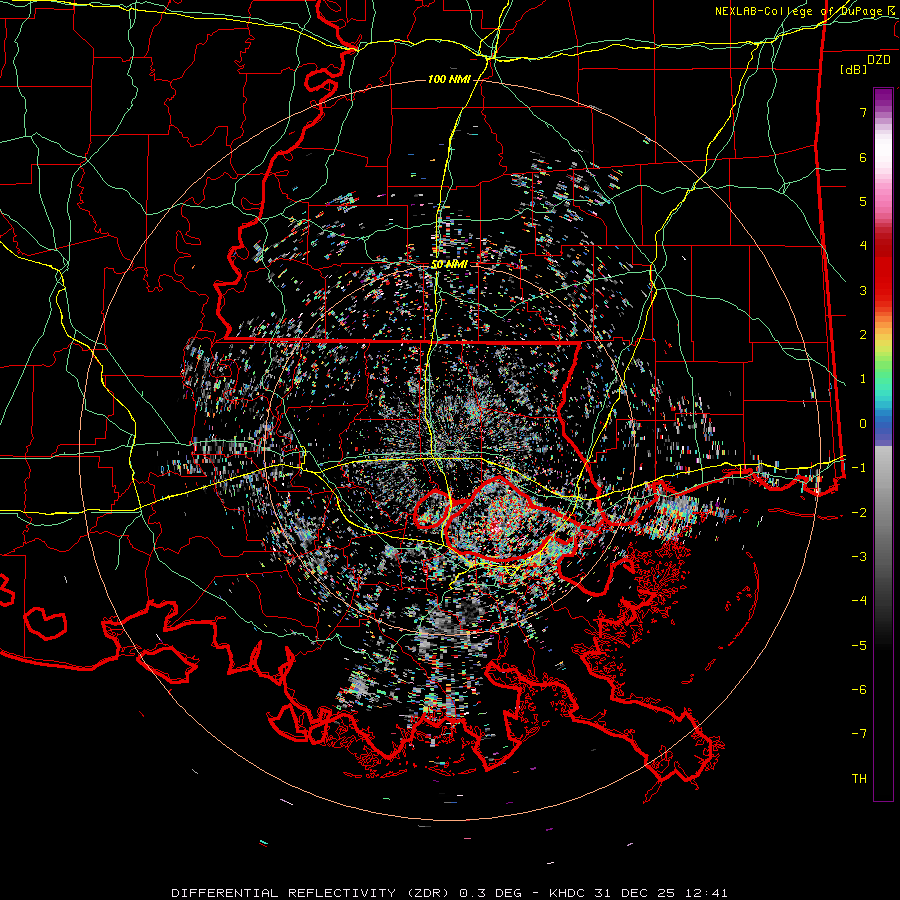Click the 1 value on color scale
Screen dimensions: 900x900
click(x=863, y=378)
